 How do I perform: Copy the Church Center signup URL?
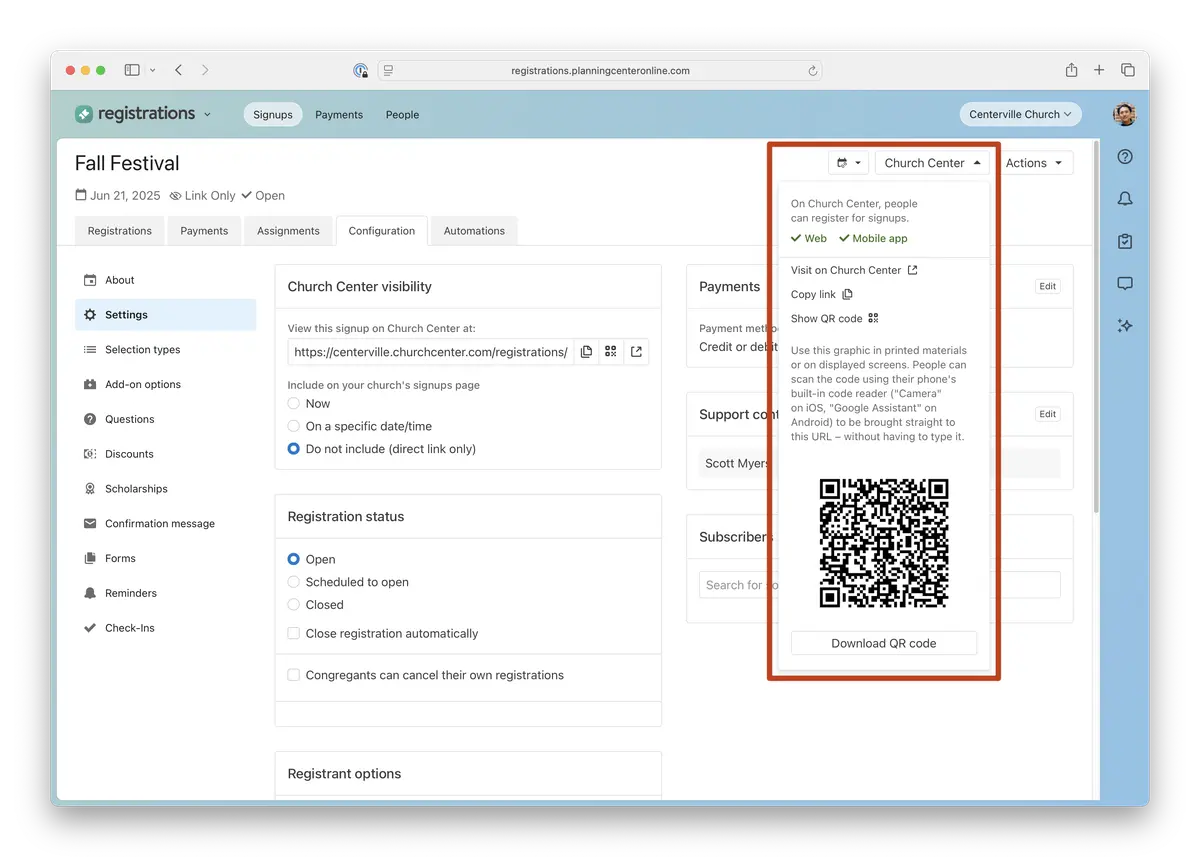point(586,352)
